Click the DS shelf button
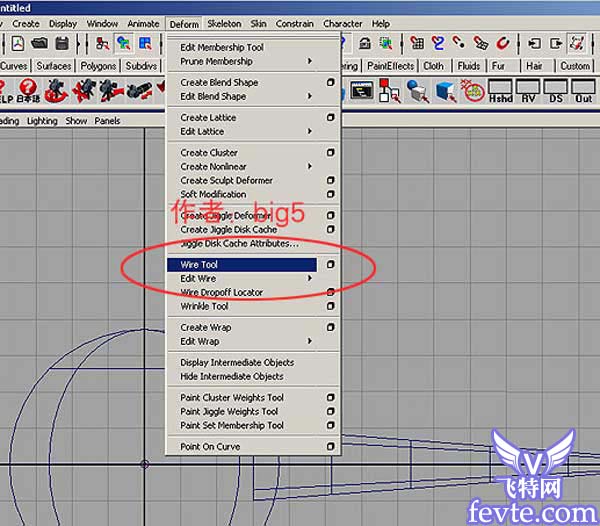This screenshot has height=526, width=600. (556, 91)
